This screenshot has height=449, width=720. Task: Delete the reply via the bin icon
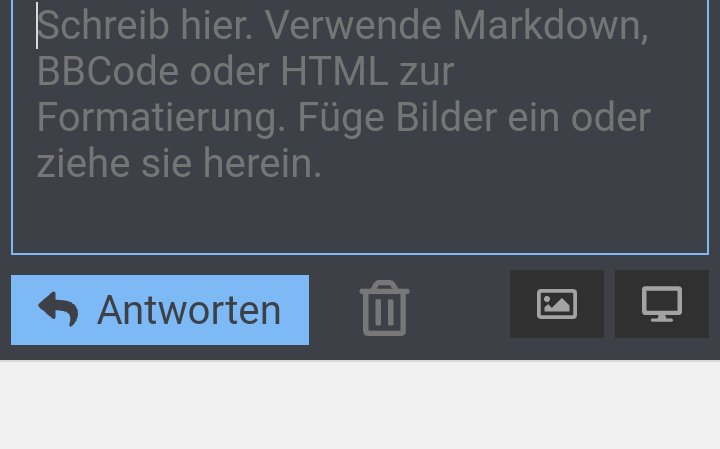tap(384, 308)
